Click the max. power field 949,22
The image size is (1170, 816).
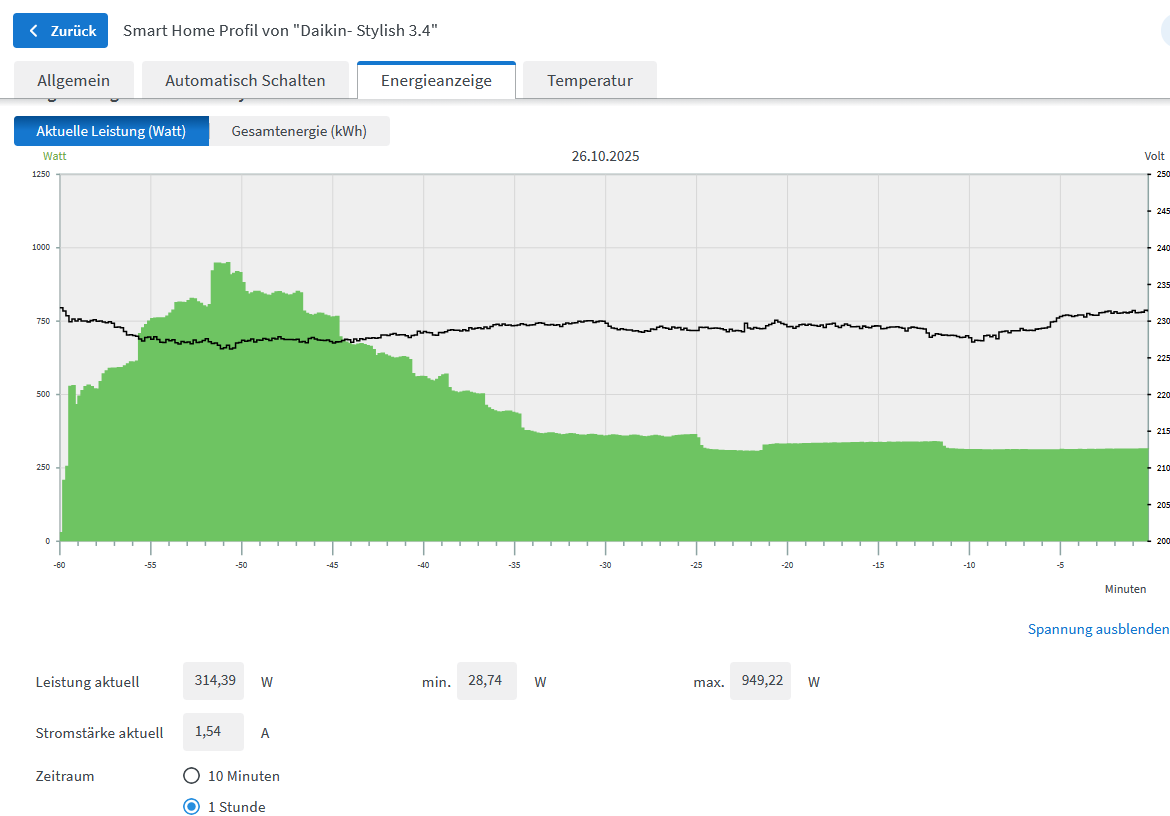759,681
